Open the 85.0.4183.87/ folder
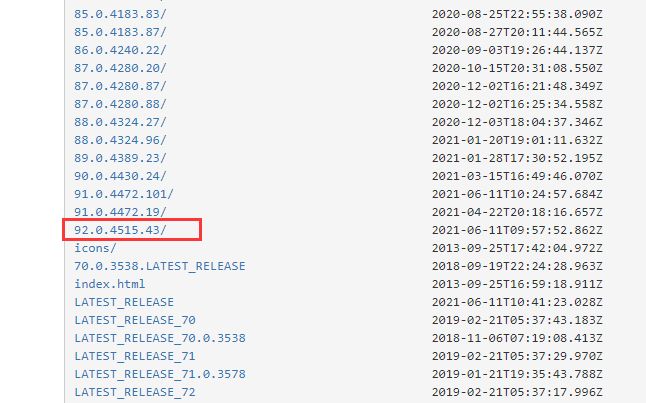 (120, 32)
